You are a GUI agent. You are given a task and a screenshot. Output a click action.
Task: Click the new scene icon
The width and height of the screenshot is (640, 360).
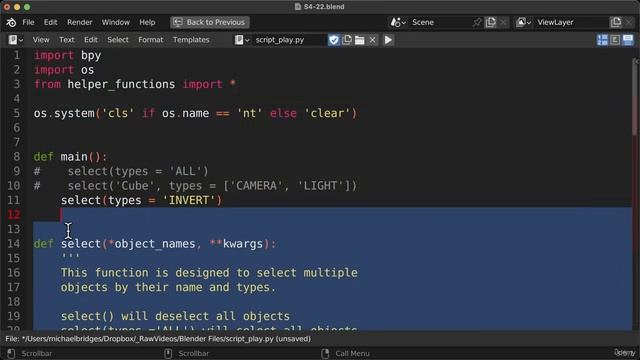point(491,22)
